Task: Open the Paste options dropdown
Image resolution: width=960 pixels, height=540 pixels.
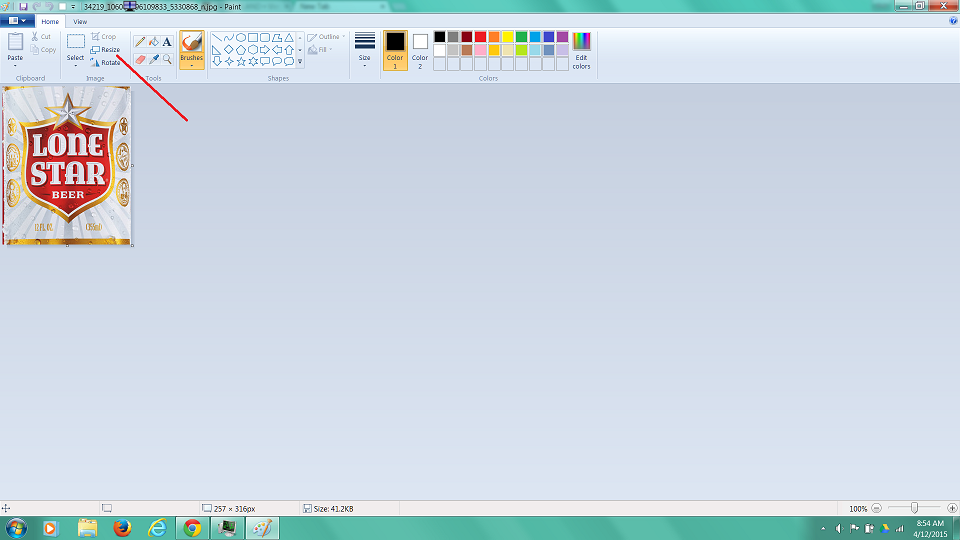Action: (15, 66)
